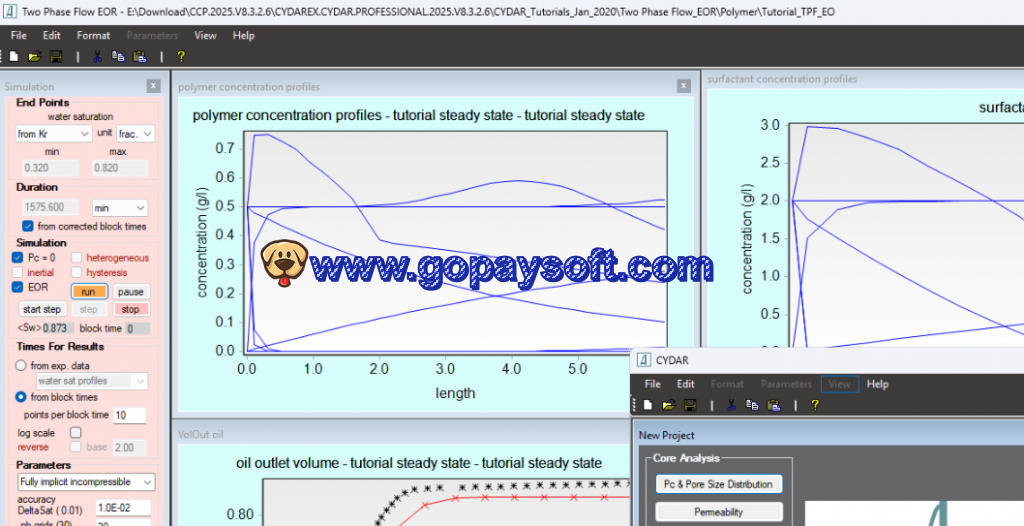Click New file icon in main toolbar

coord(14,57)
